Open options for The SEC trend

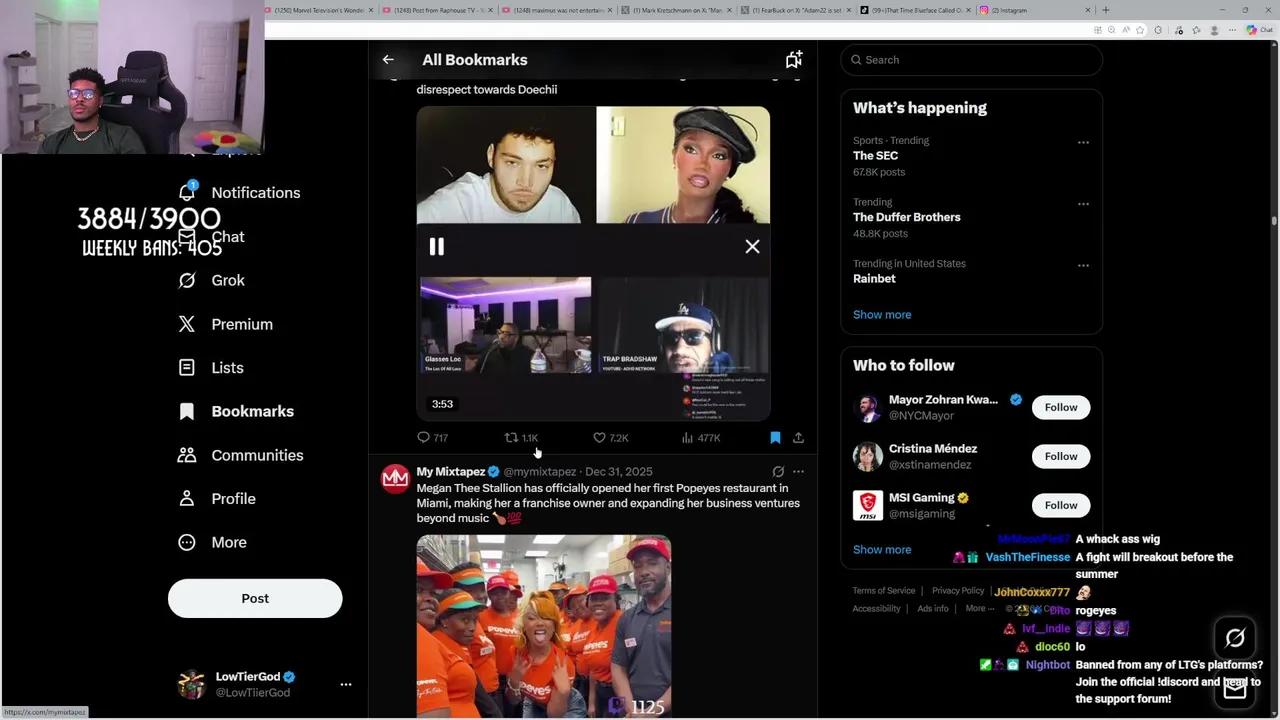[x=1083, y=142]
